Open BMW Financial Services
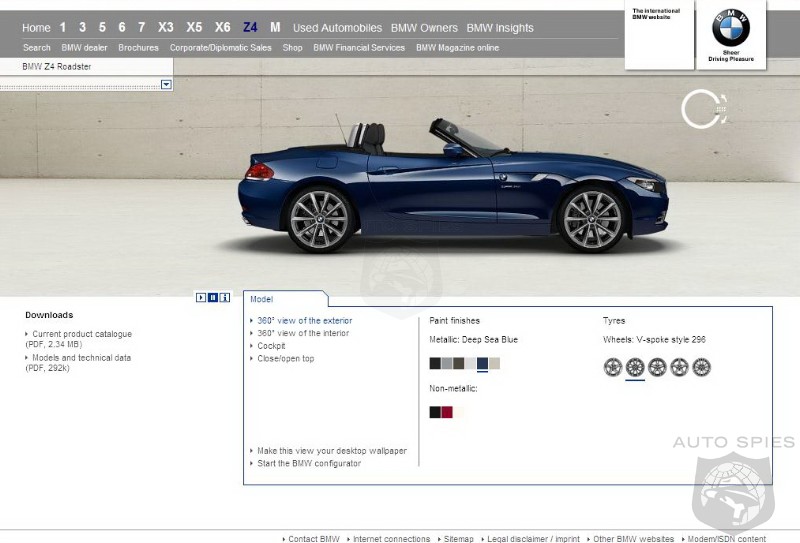This screenshot has height=543, width=800. pyautogui.click(x=359, y=47)
